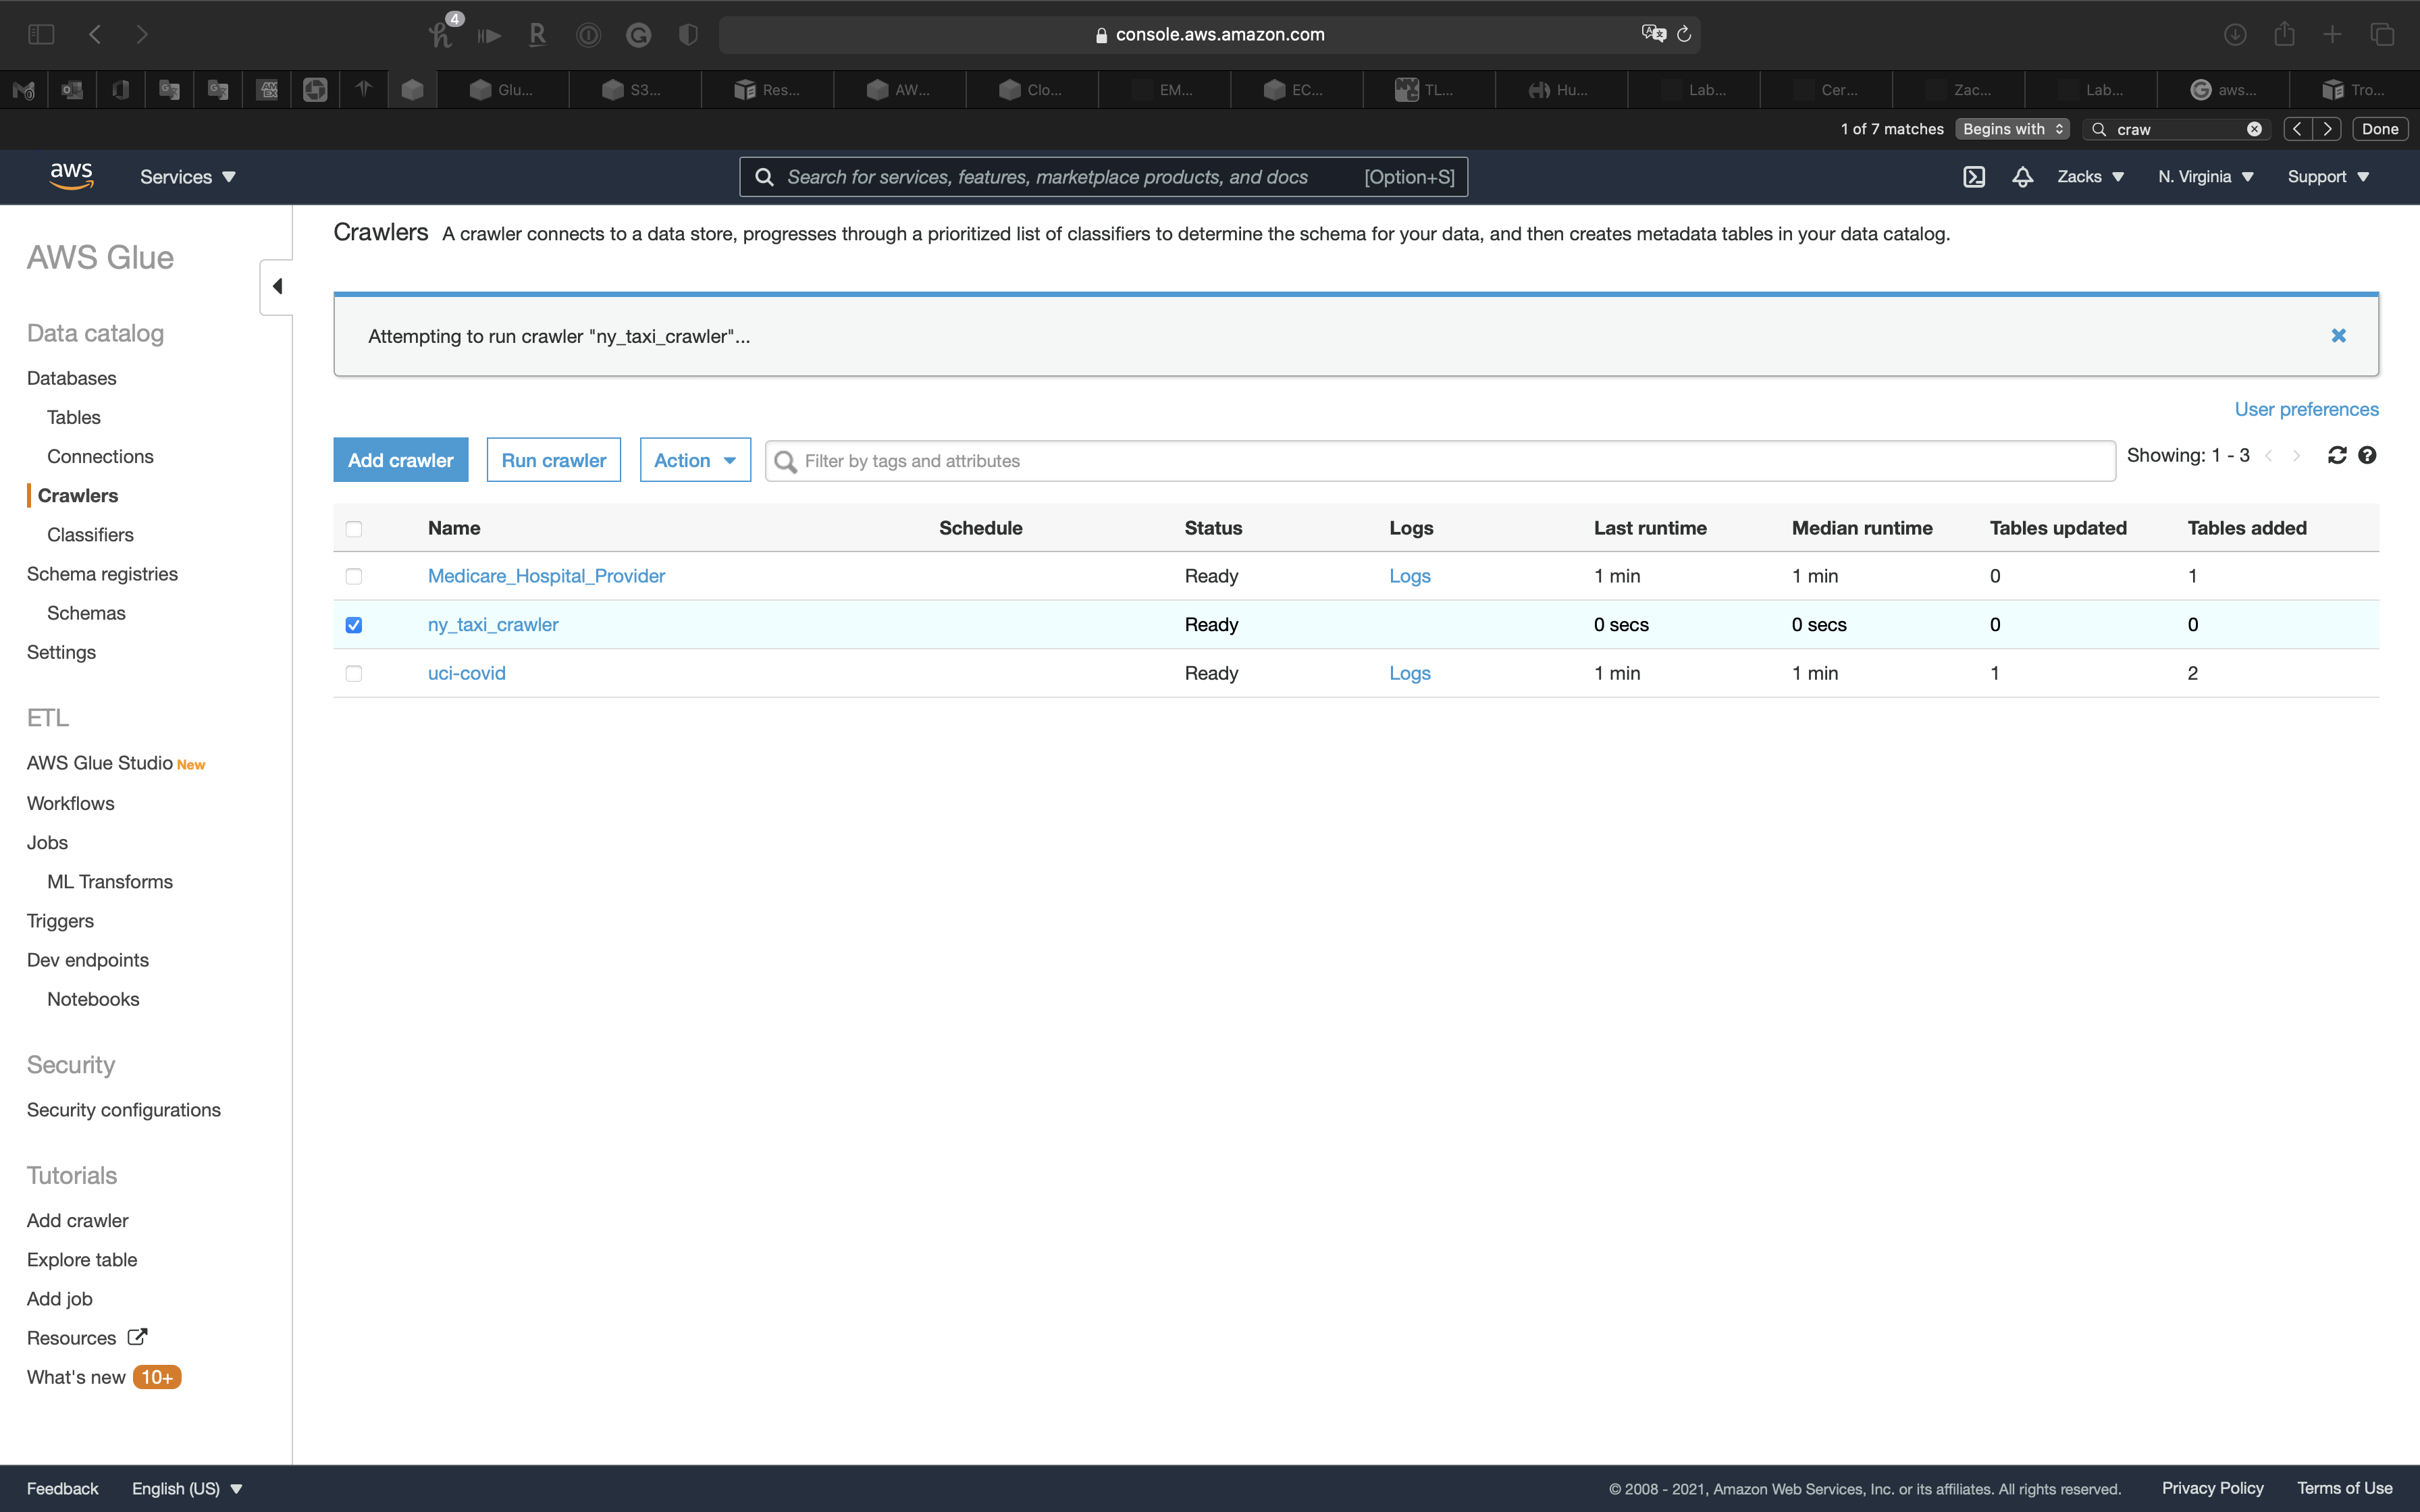Open the CloudShell terminal icon
This screenshot has width=2420, height=1512.
(x=1973, y=177)
